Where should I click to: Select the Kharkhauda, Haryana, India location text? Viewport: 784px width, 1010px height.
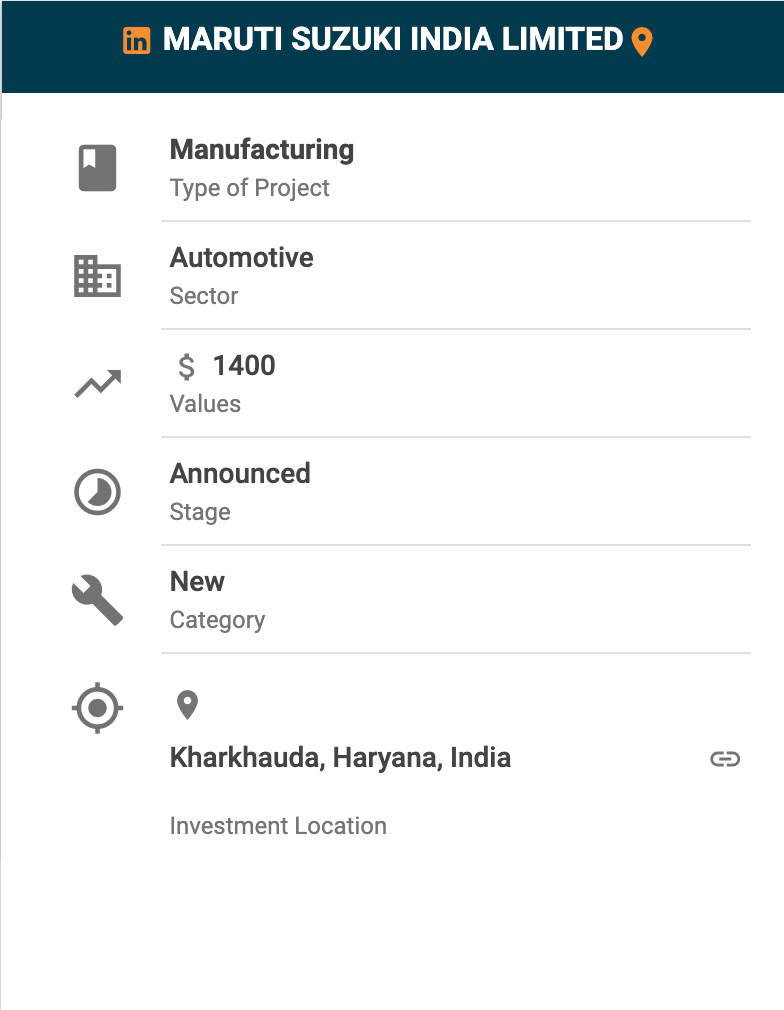pos(340,758)
